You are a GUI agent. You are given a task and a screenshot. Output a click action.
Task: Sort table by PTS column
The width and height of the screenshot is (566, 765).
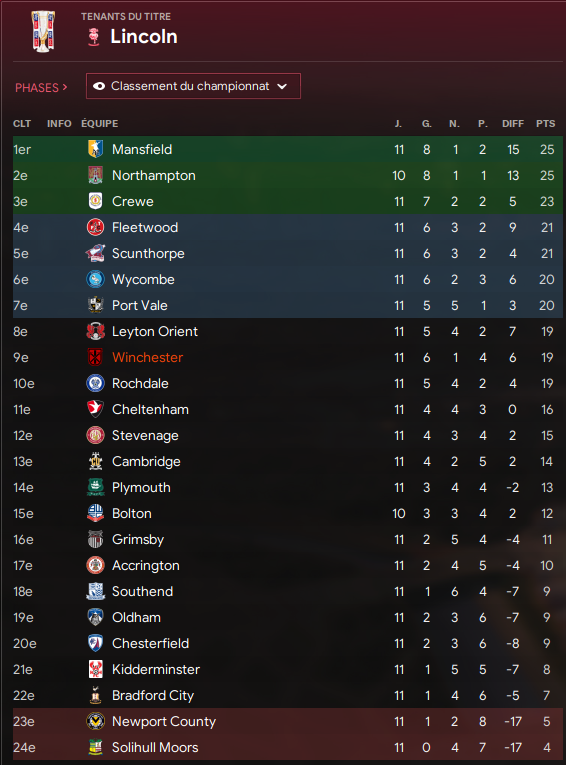[x=546, y=123]
